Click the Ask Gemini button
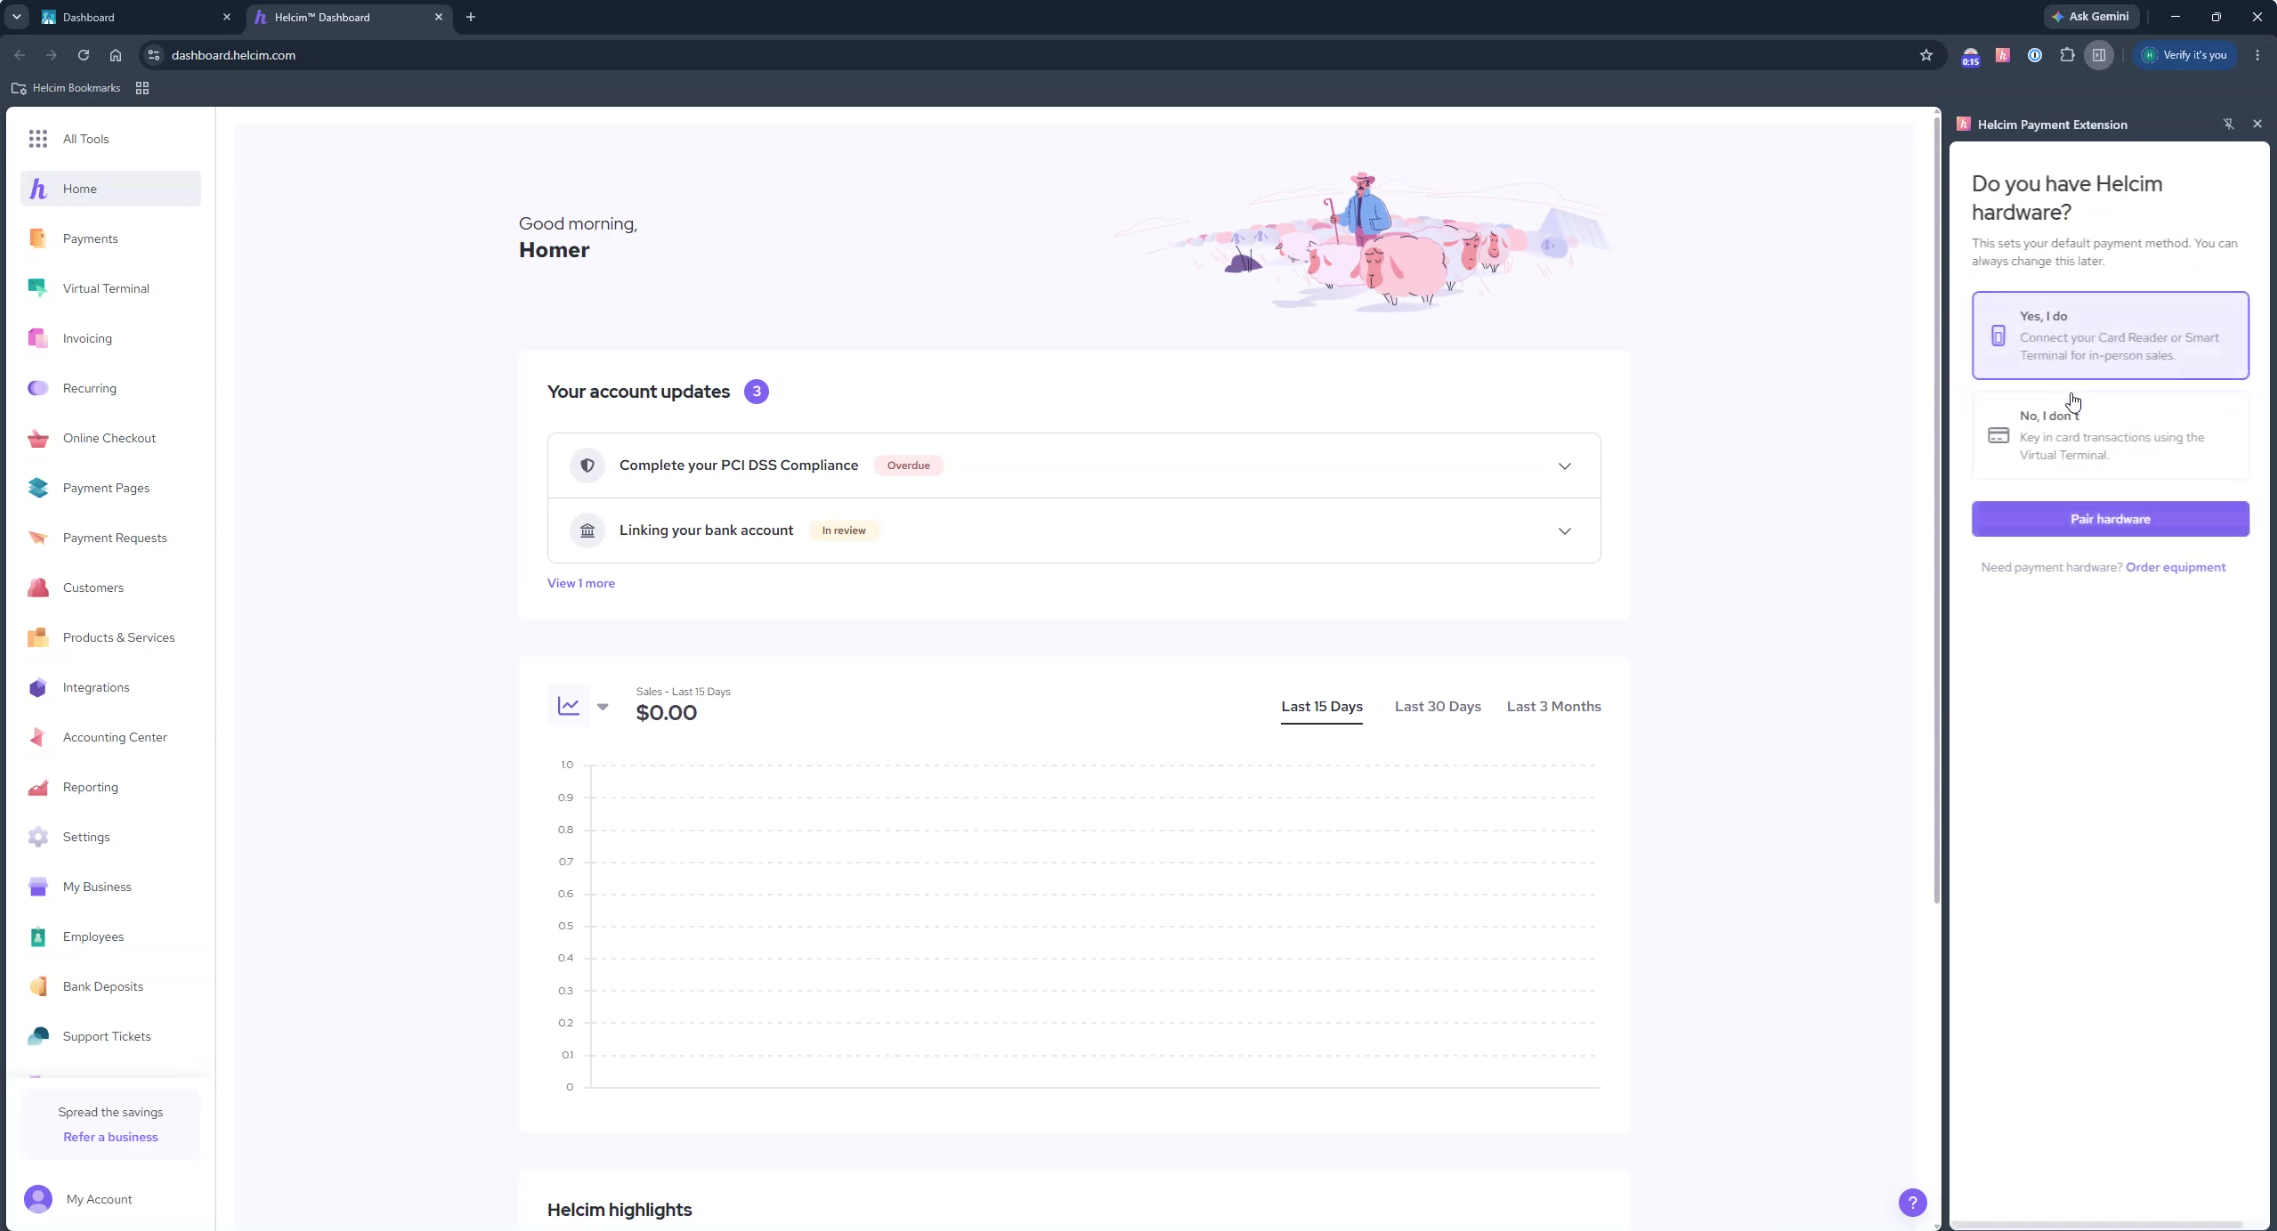 2090,17
